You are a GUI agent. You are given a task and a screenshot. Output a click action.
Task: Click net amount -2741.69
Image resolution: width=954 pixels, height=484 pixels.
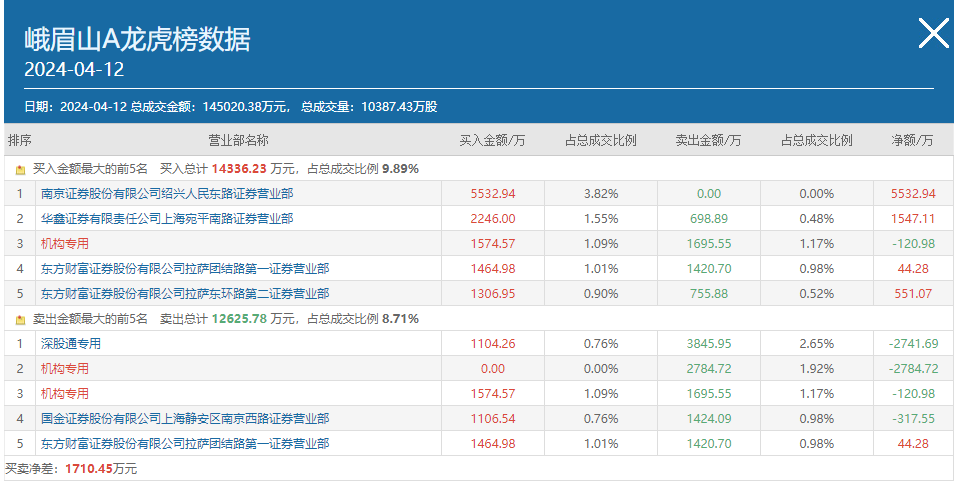(x=913, y=344)
